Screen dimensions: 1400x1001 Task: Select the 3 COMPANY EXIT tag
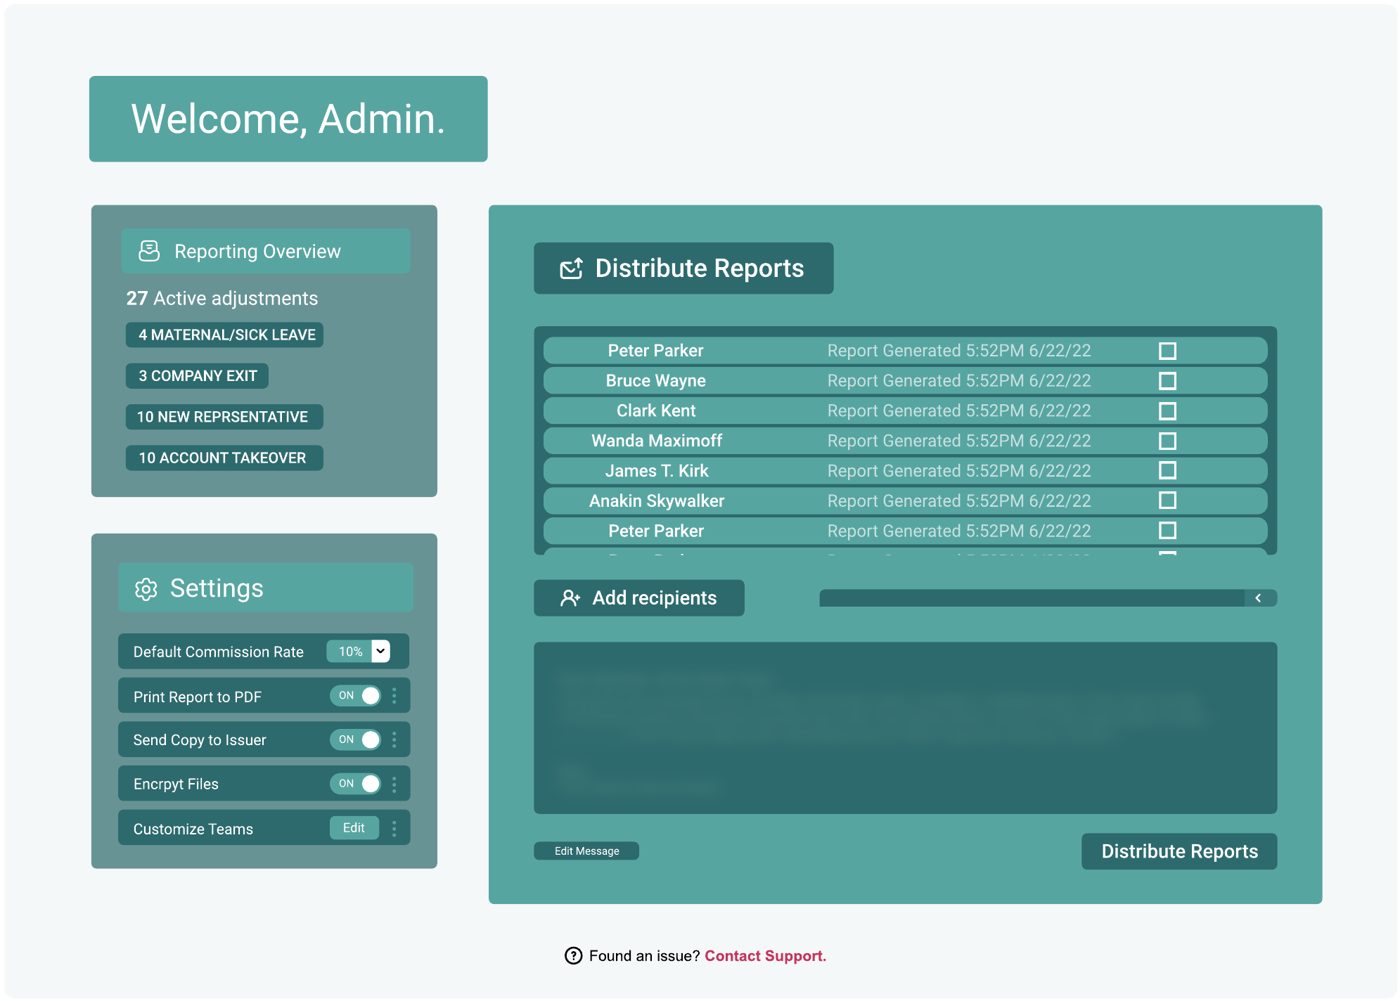[197, 376]
